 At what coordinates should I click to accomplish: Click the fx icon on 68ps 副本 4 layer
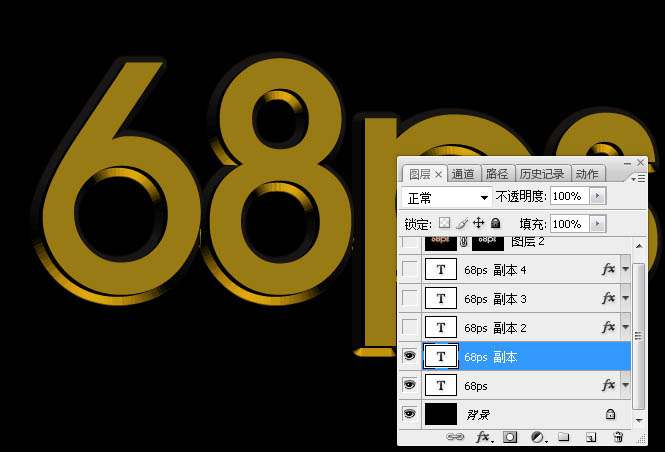coord(608,269)
